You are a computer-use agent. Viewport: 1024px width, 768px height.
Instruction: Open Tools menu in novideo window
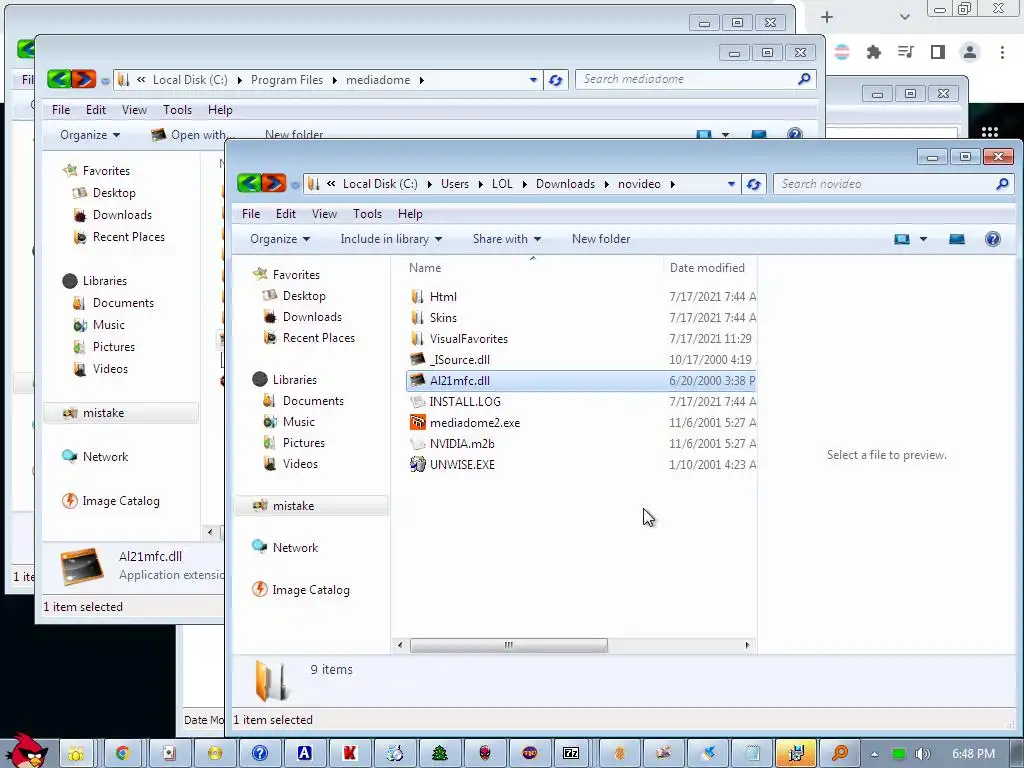(367, 214)
